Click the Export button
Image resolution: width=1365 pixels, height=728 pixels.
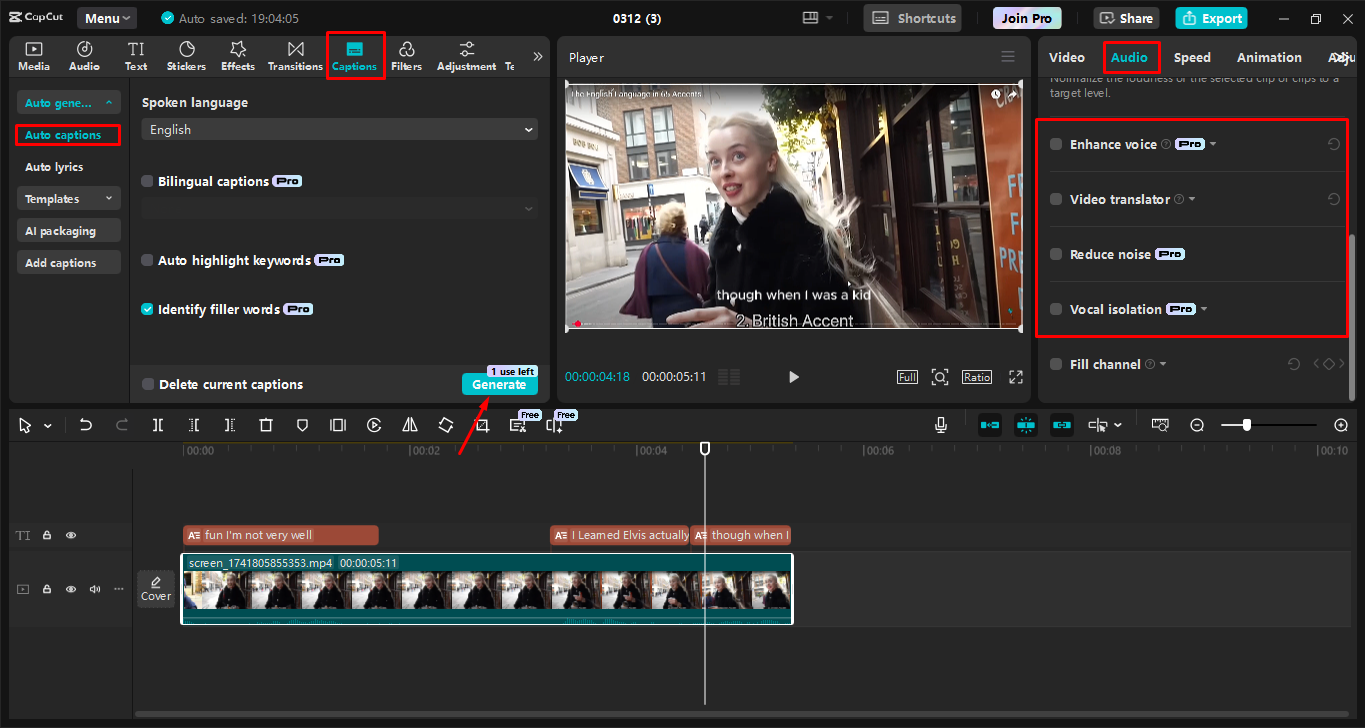1211,17
